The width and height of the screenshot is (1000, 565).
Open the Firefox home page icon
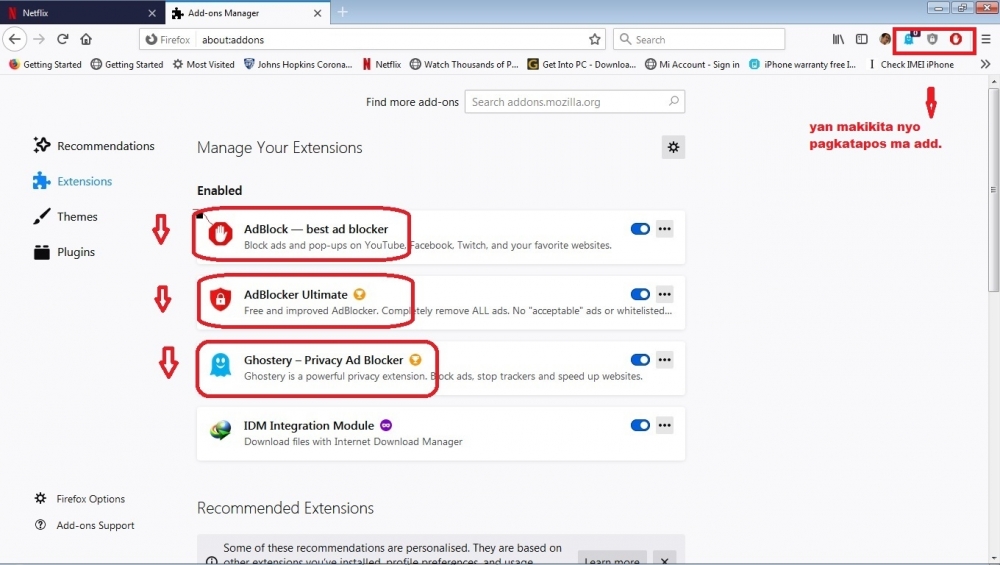coord(86,39)
